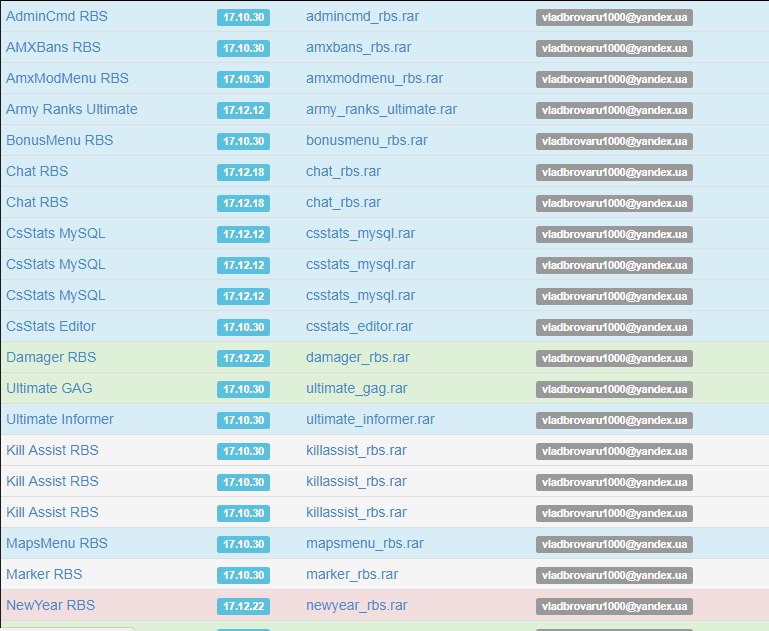Screen dimensions: 769x631
Task: Click the email badge in BonusMenu RBS row
Action: (x=614, y=141)
